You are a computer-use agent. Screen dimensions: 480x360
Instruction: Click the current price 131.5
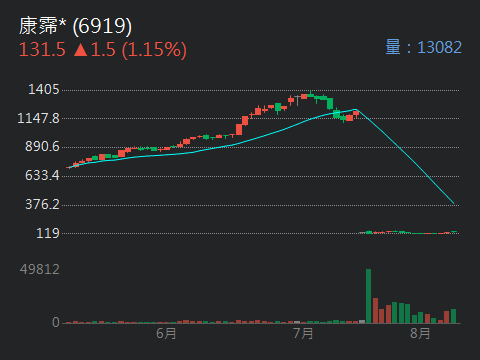42,50
